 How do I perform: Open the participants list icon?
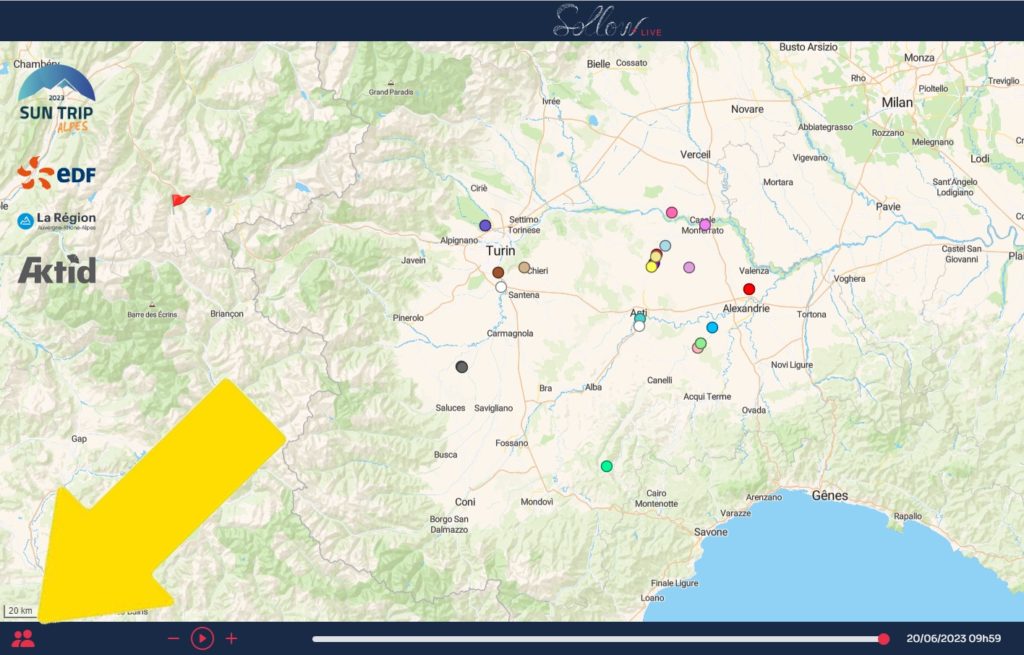point(23,638)
